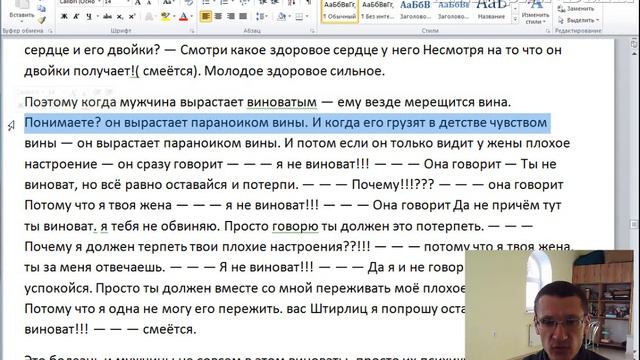
Task: Open highlight color dropdown arrow
Action: point(173,17)
